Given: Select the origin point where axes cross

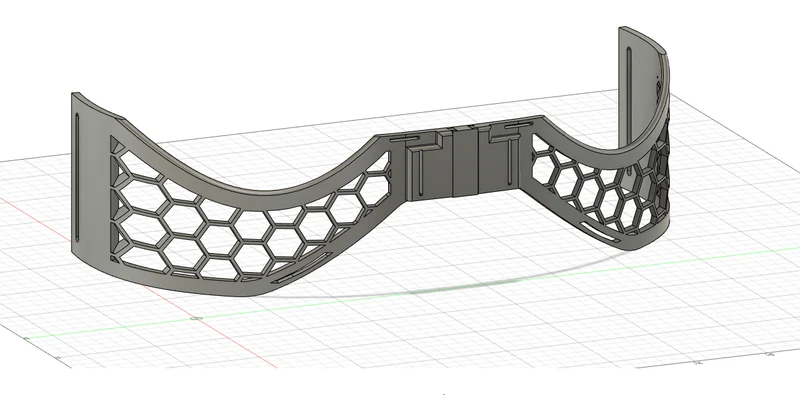Looking at the screenshot, I should pos(197,318).
